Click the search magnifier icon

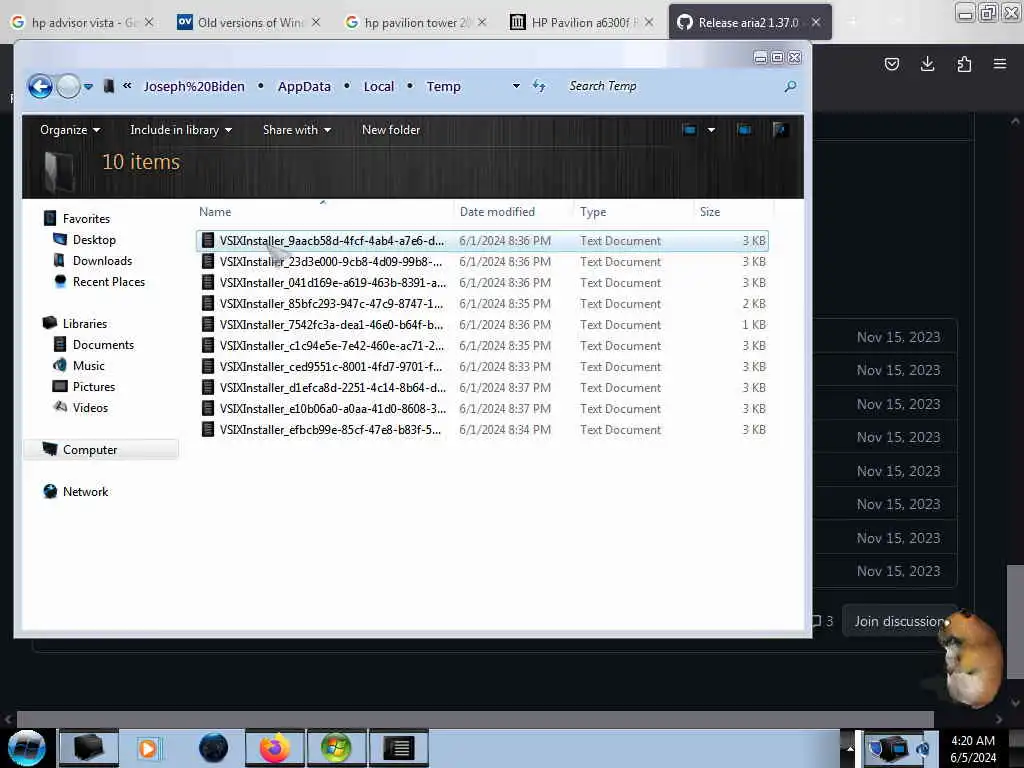[790, 86]
